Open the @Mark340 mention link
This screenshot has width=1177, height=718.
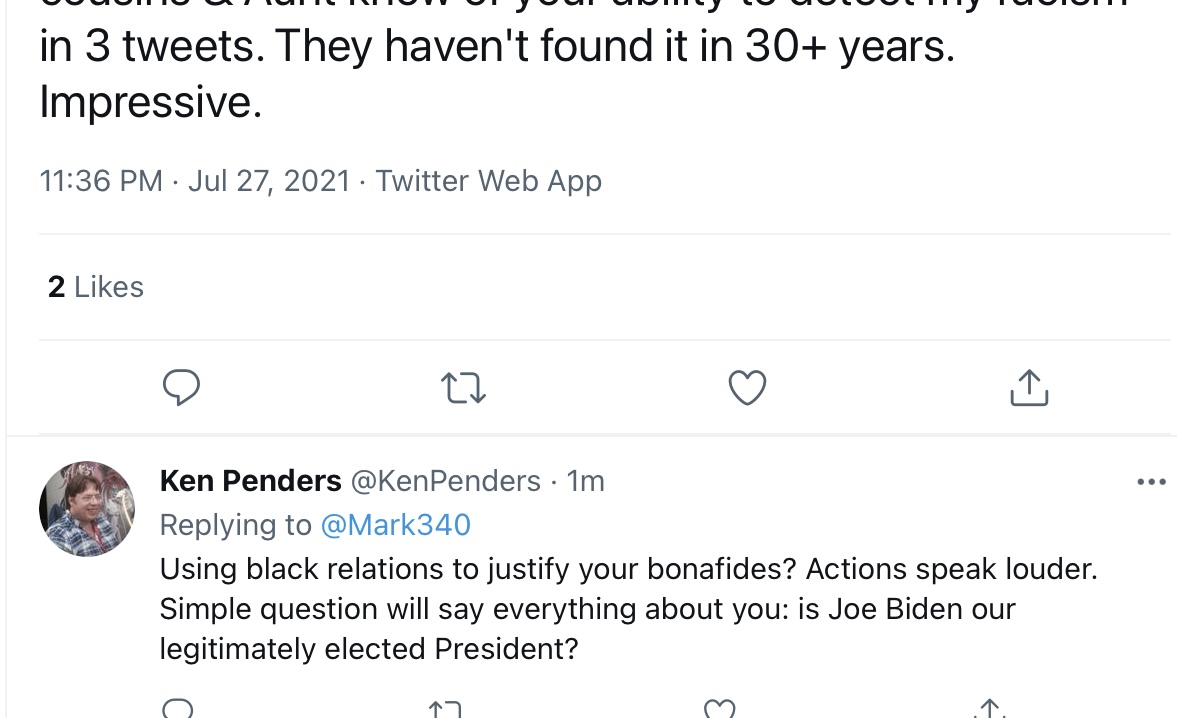(396, 524)
